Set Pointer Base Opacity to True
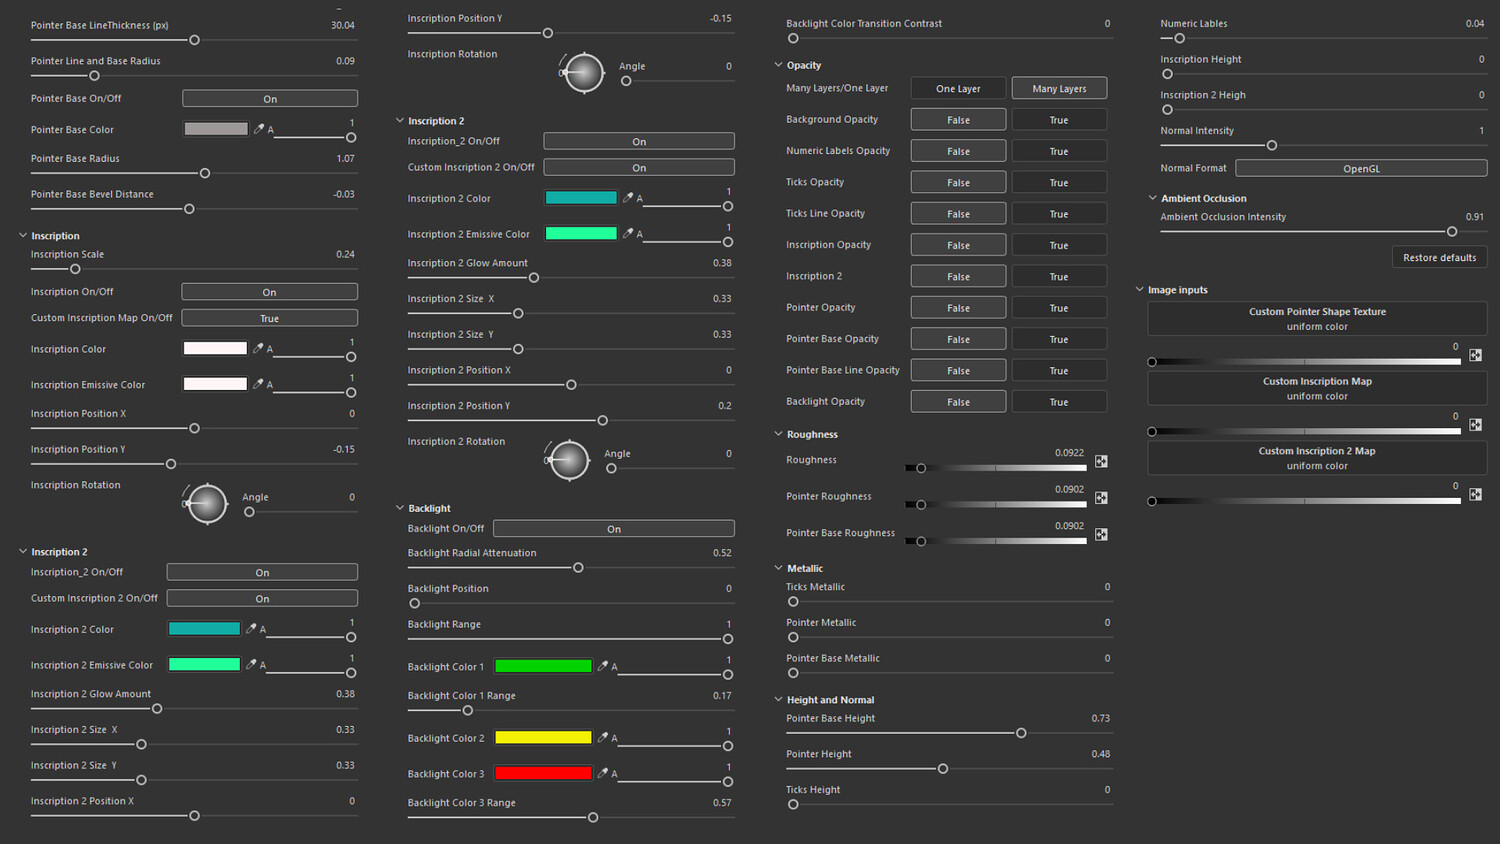The image size is (1500, 844). click(x=1059, y=339)
